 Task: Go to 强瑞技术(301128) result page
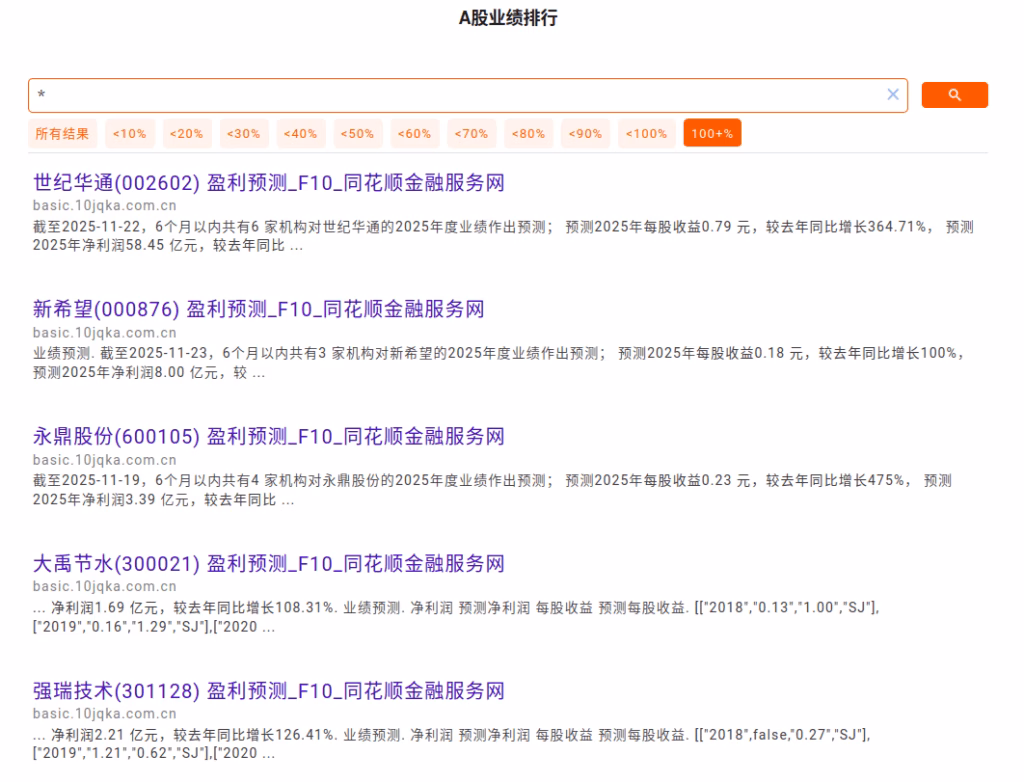(268, 691)
